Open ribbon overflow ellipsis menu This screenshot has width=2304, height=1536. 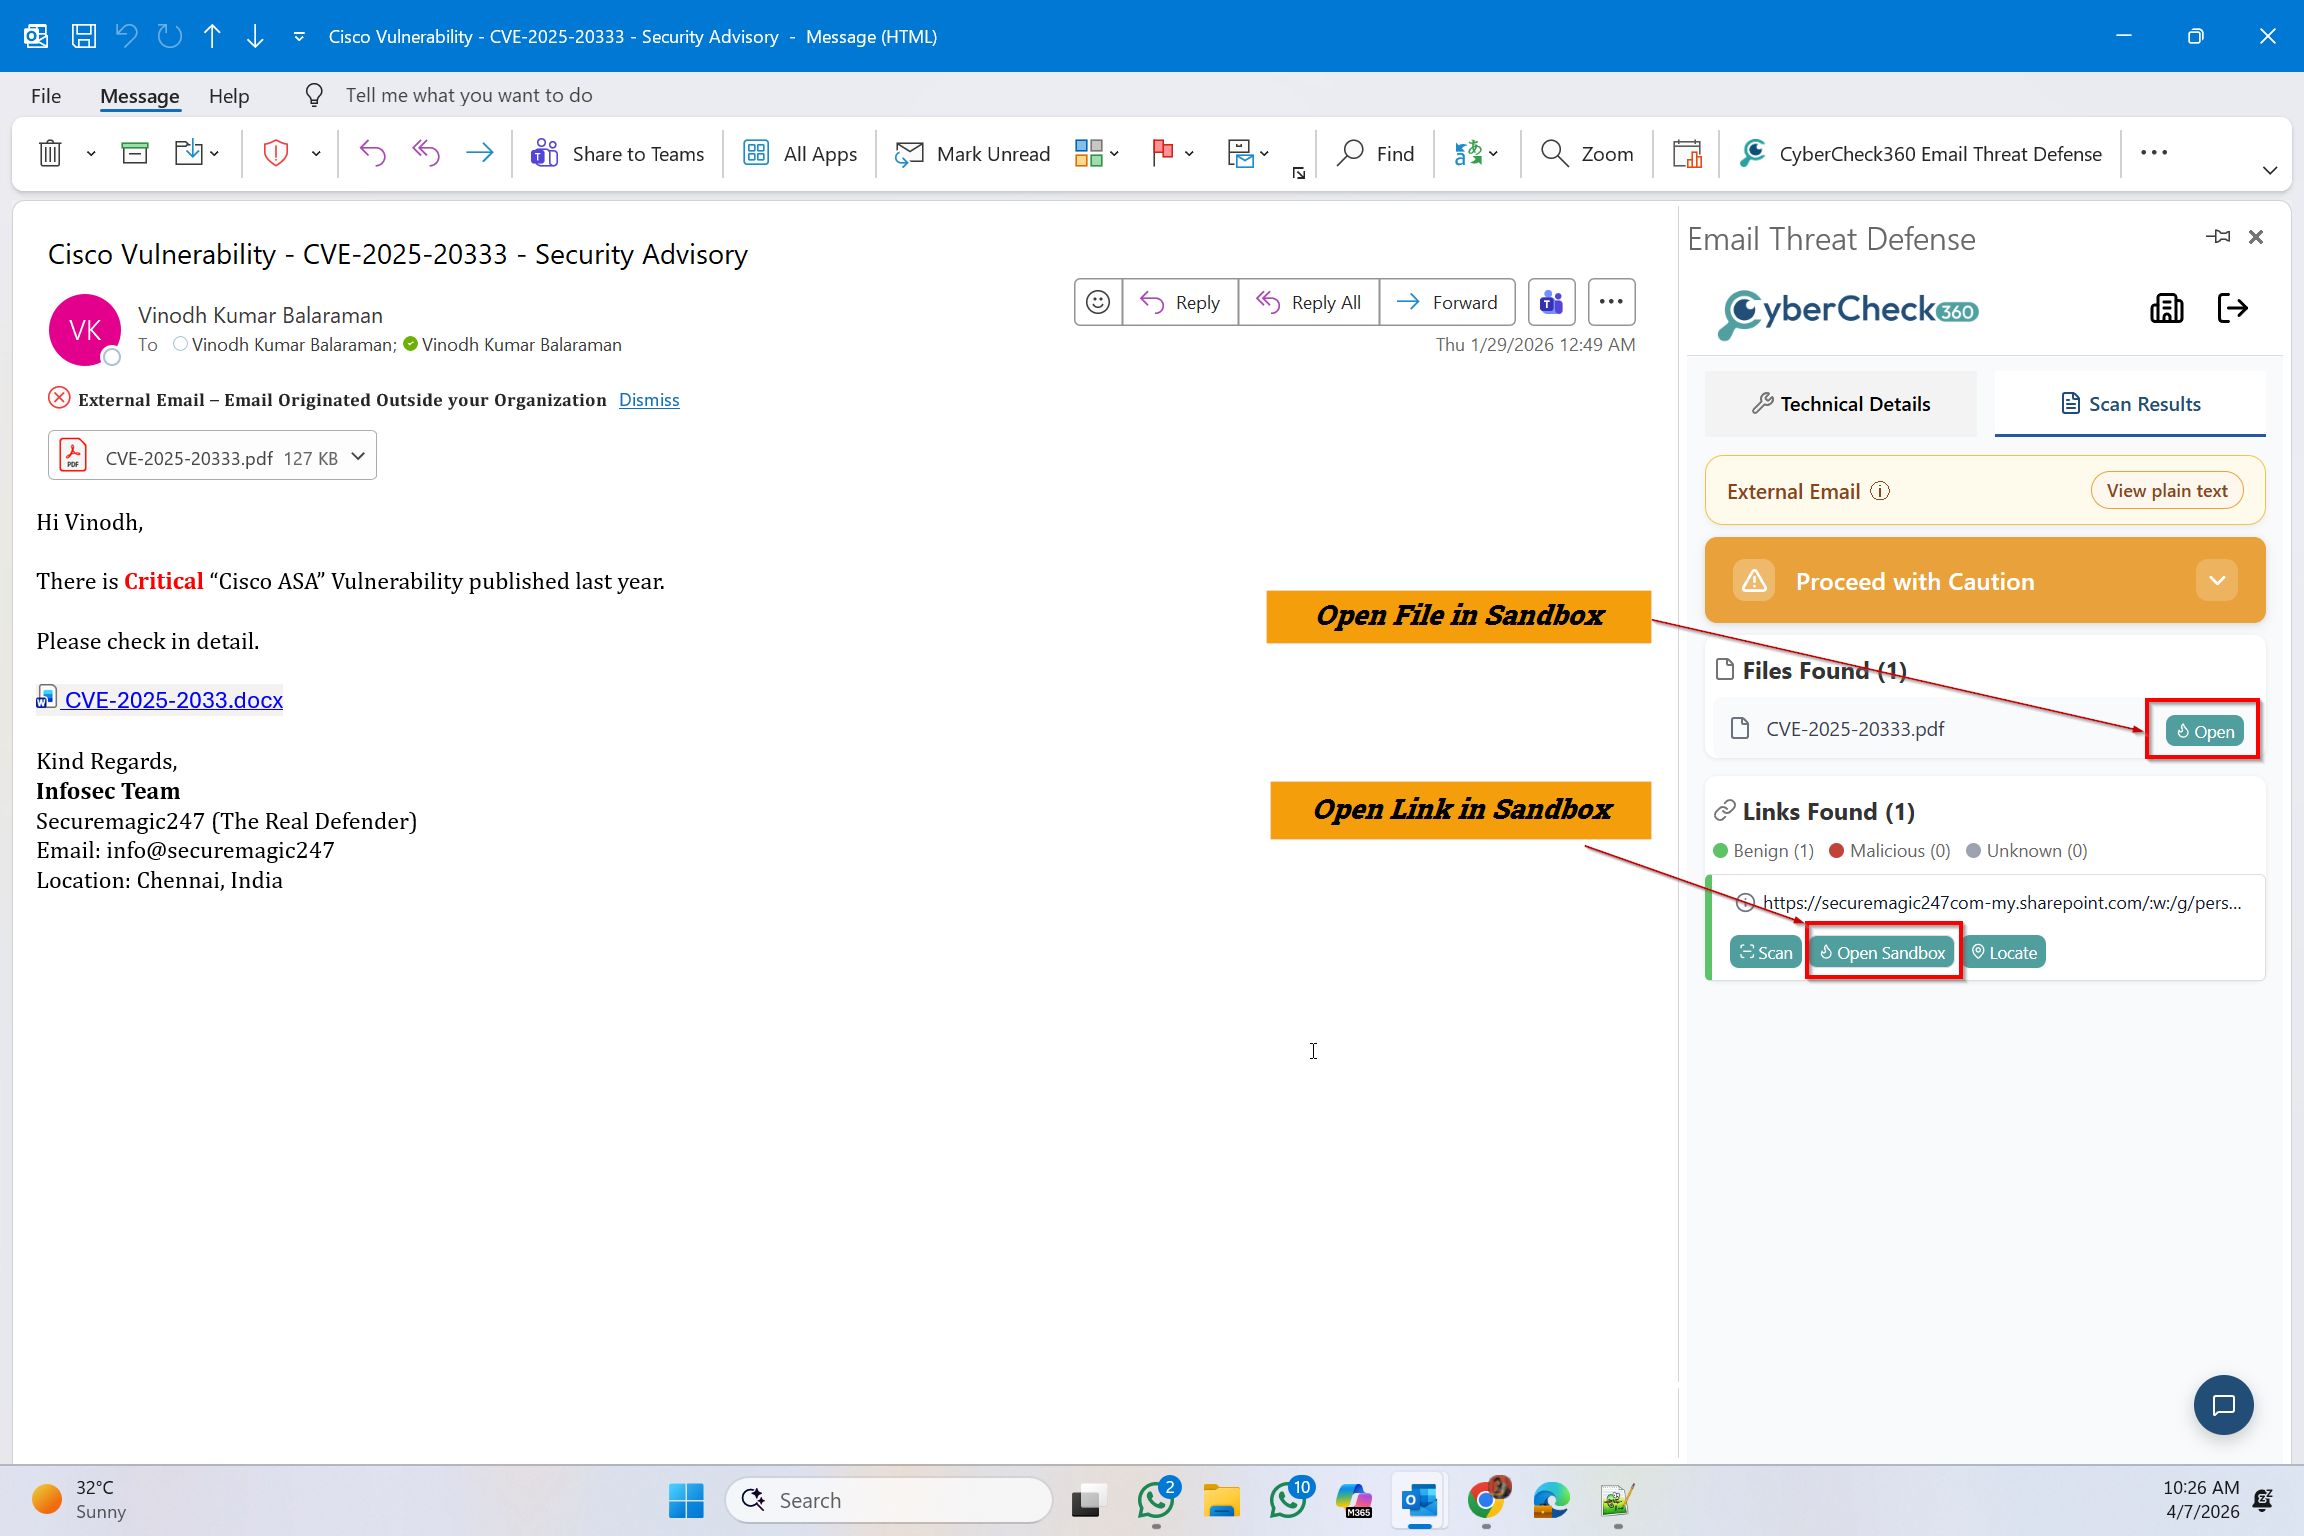(2154, 153)
